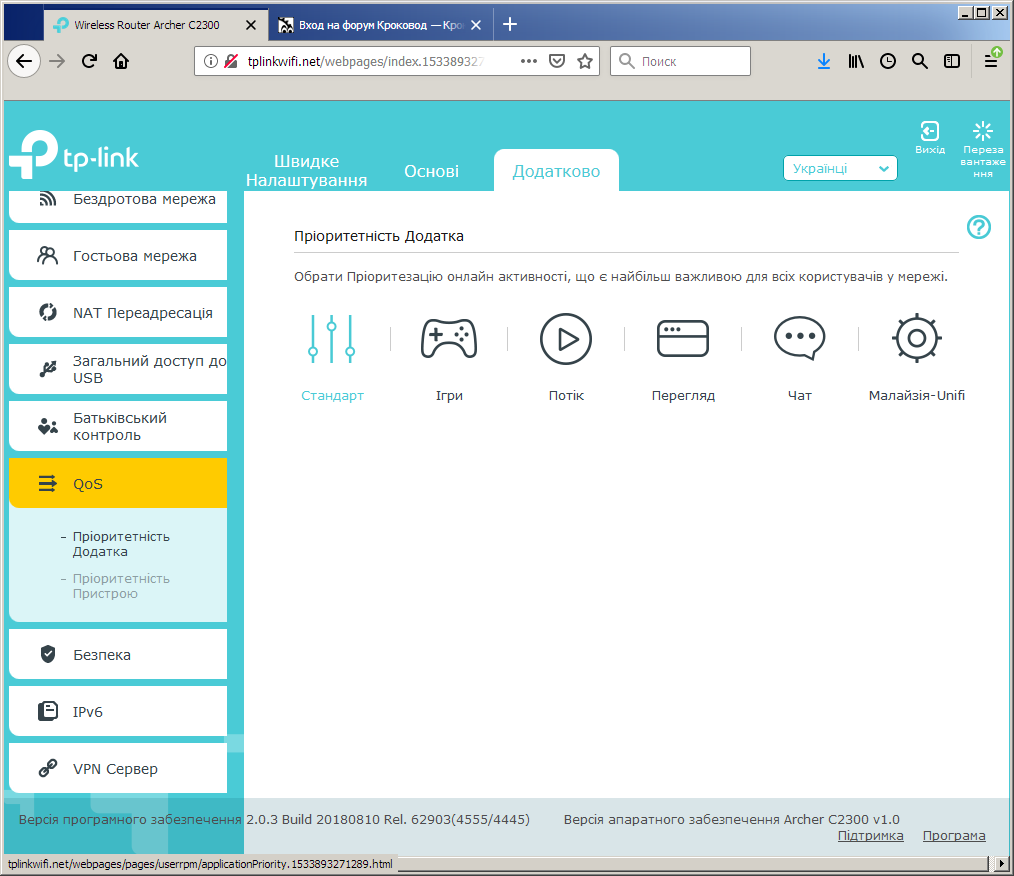1014x876 pixels.
Task: Choose the Потік streaming play icon
Action: pos(566,339)
